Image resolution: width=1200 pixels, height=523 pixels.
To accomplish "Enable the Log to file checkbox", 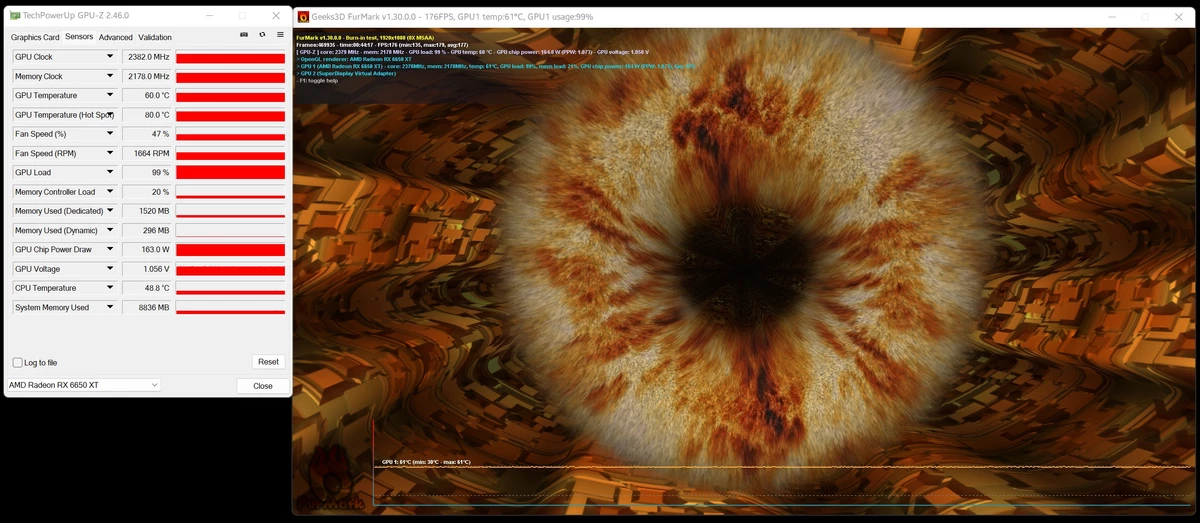I will (x=17, y=362).
